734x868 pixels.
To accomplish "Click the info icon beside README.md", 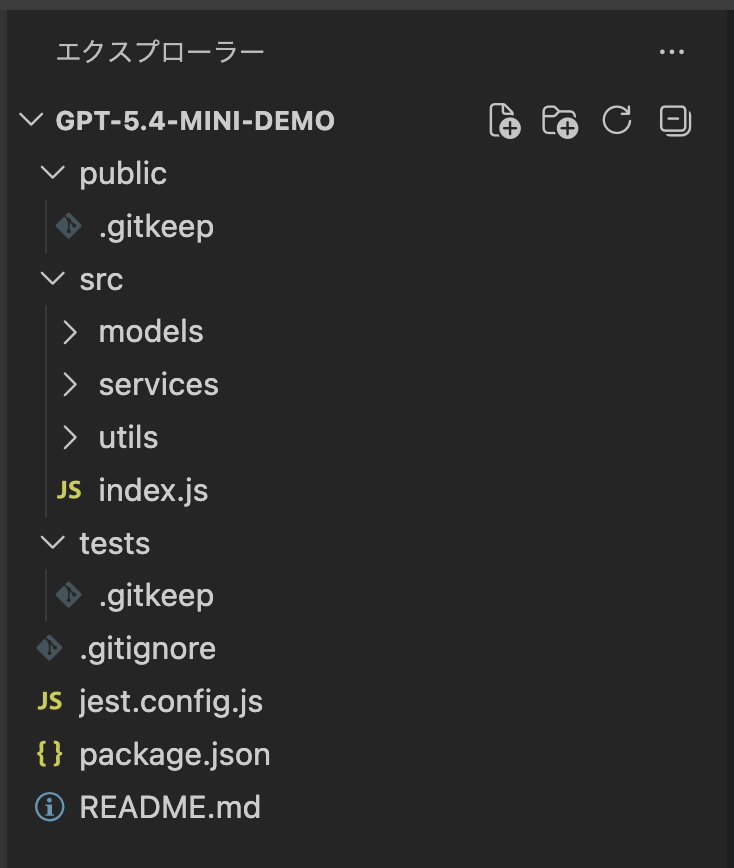I will [49, 807].
